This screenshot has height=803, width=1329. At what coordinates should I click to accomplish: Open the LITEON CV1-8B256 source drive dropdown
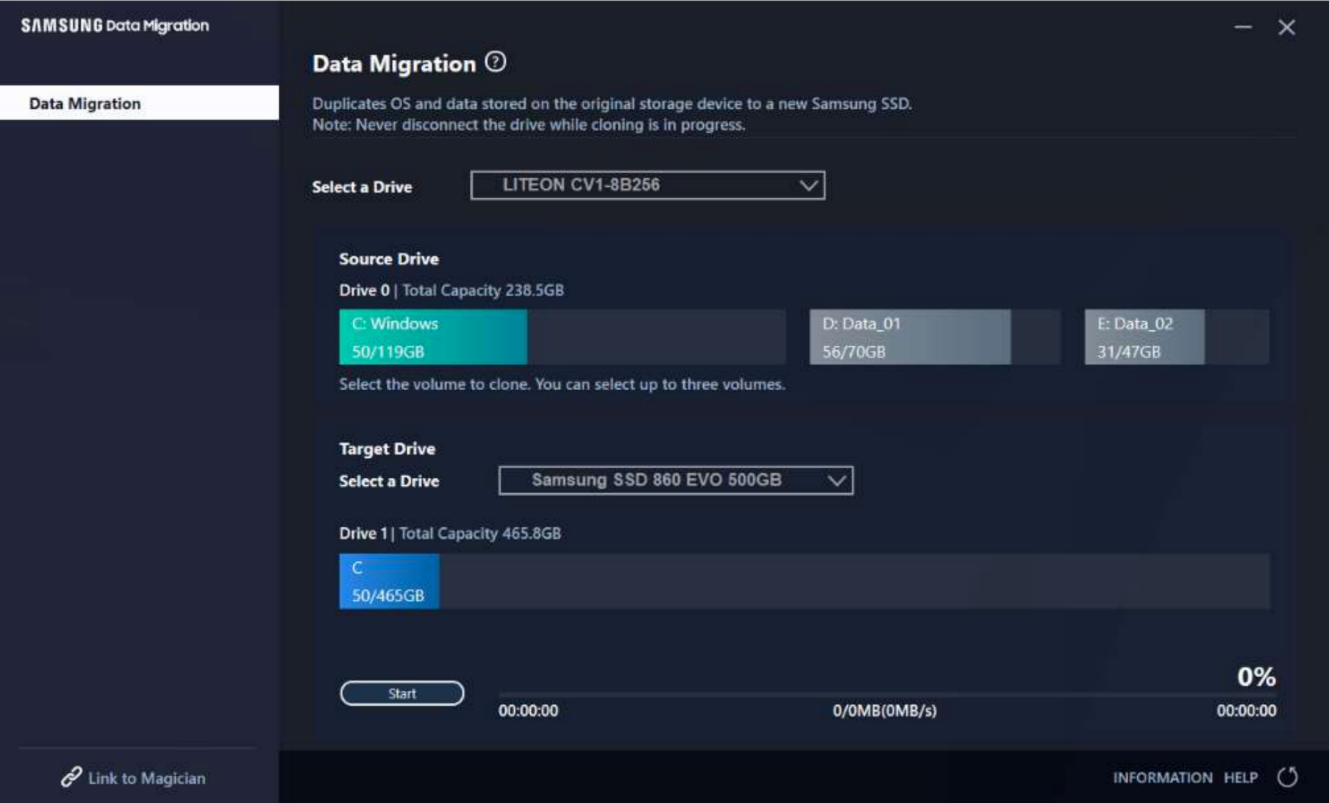point(648,186)
